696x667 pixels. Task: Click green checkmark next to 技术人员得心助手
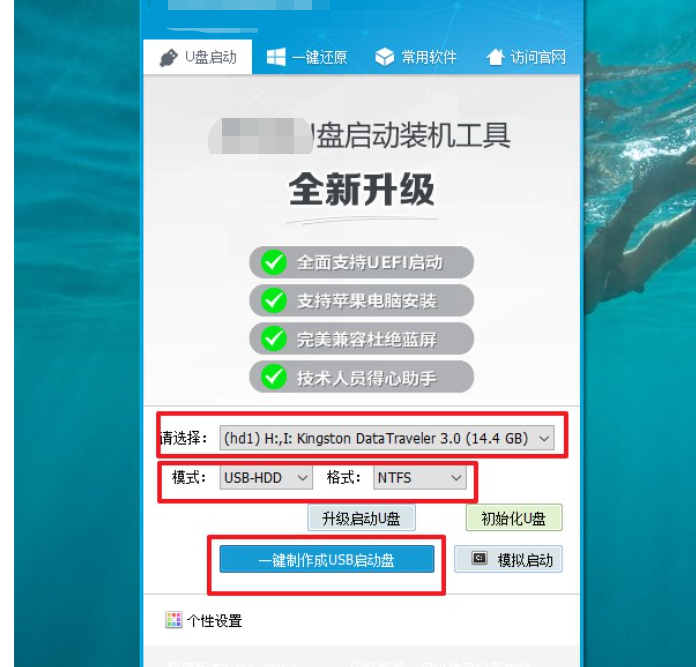coord(273,377)
